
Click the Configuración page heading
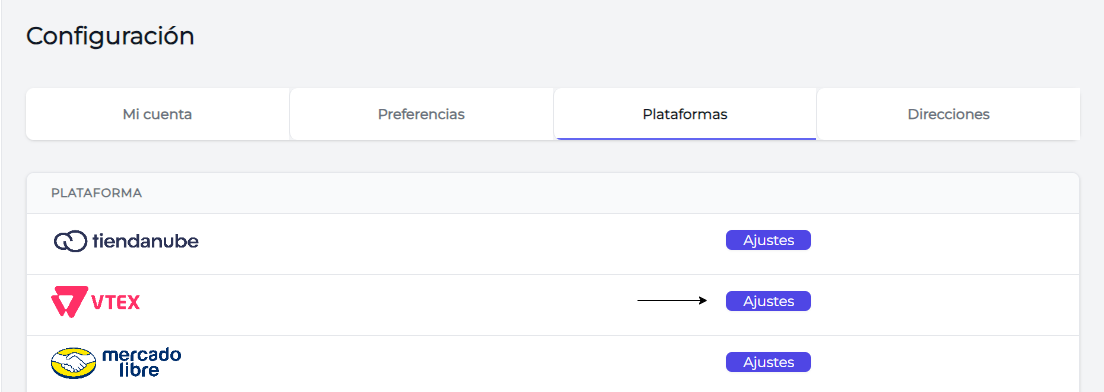(110, 36)
